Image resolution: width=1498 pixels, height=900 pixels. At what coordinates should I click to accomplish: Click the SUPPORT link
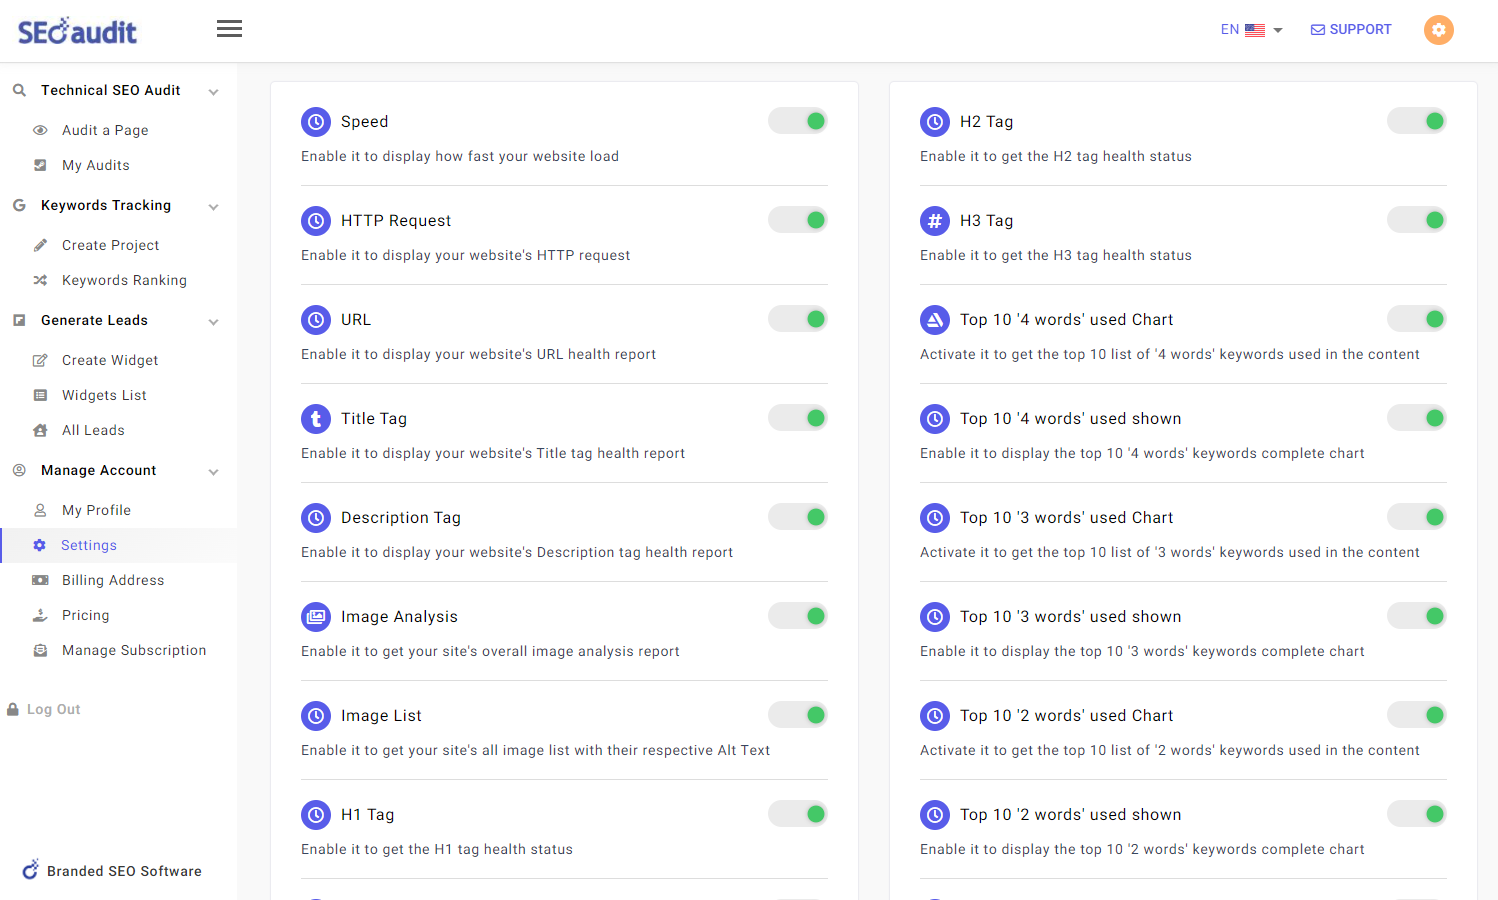click(1351, 29)
